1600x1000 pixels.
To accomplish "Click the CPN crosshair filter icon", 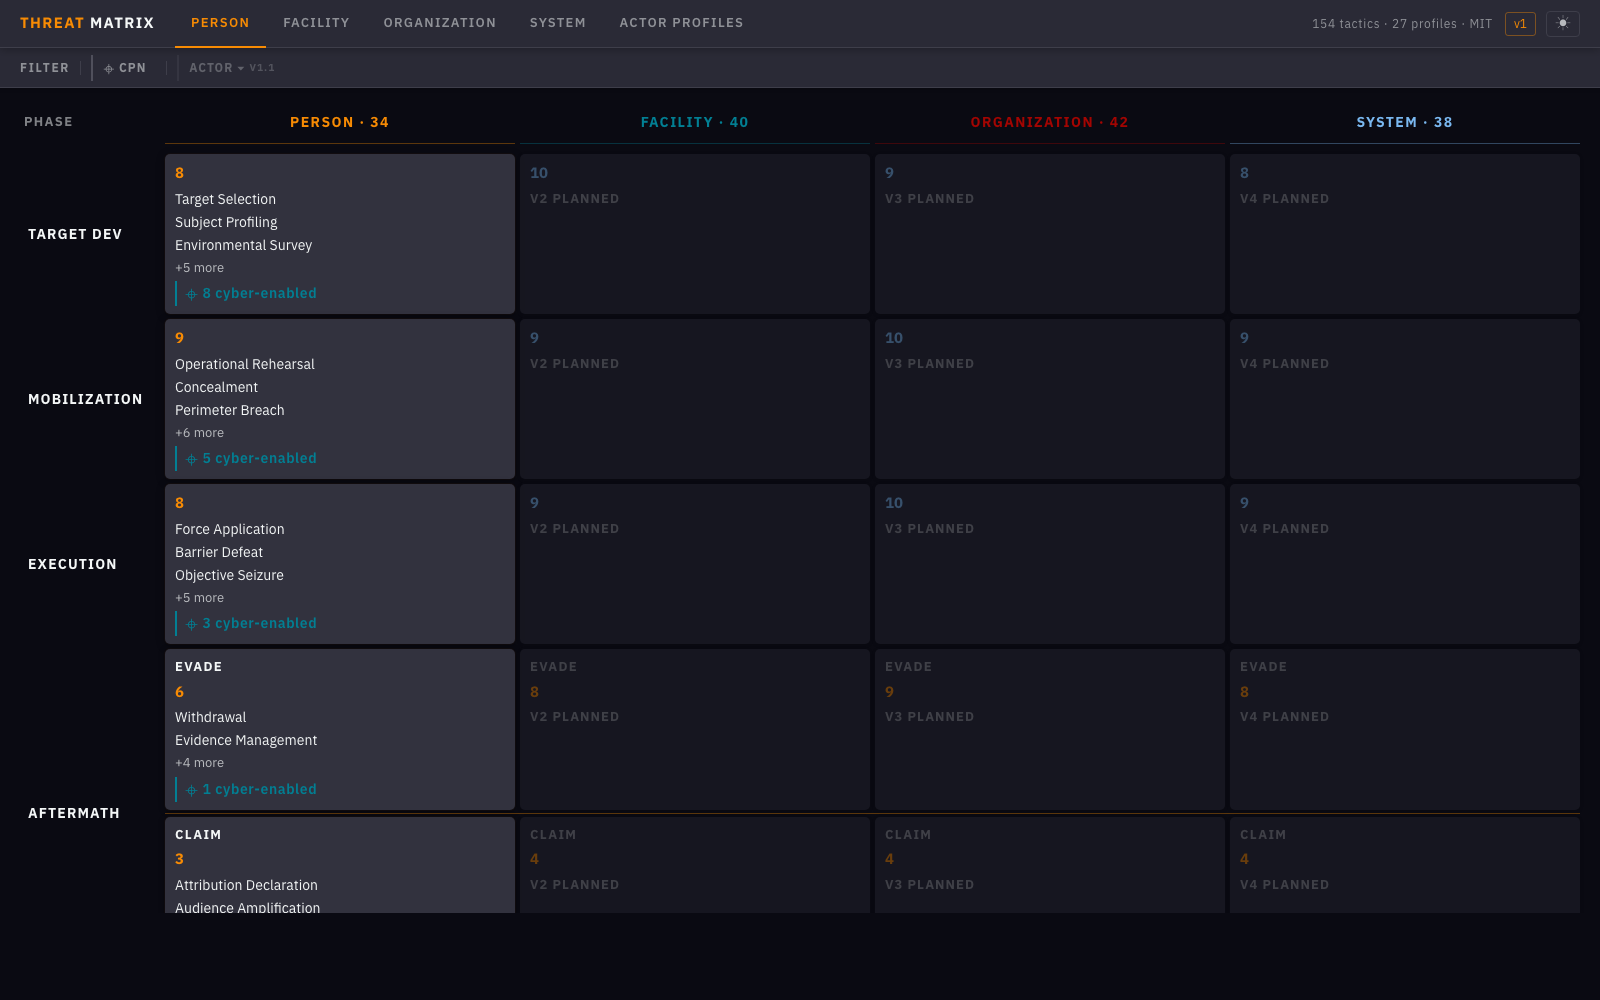I will pyautogui.click(x=108, y=68).
